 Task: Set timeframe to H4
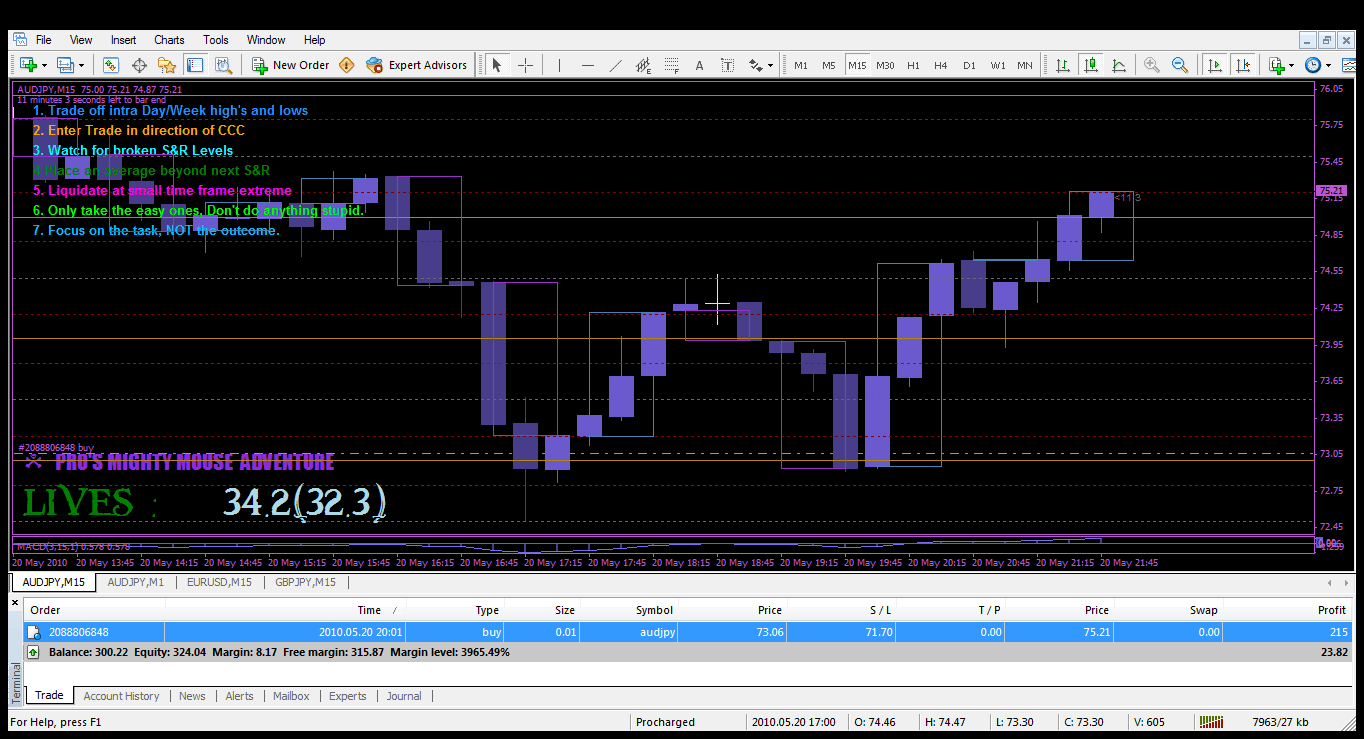pos(940,65)
